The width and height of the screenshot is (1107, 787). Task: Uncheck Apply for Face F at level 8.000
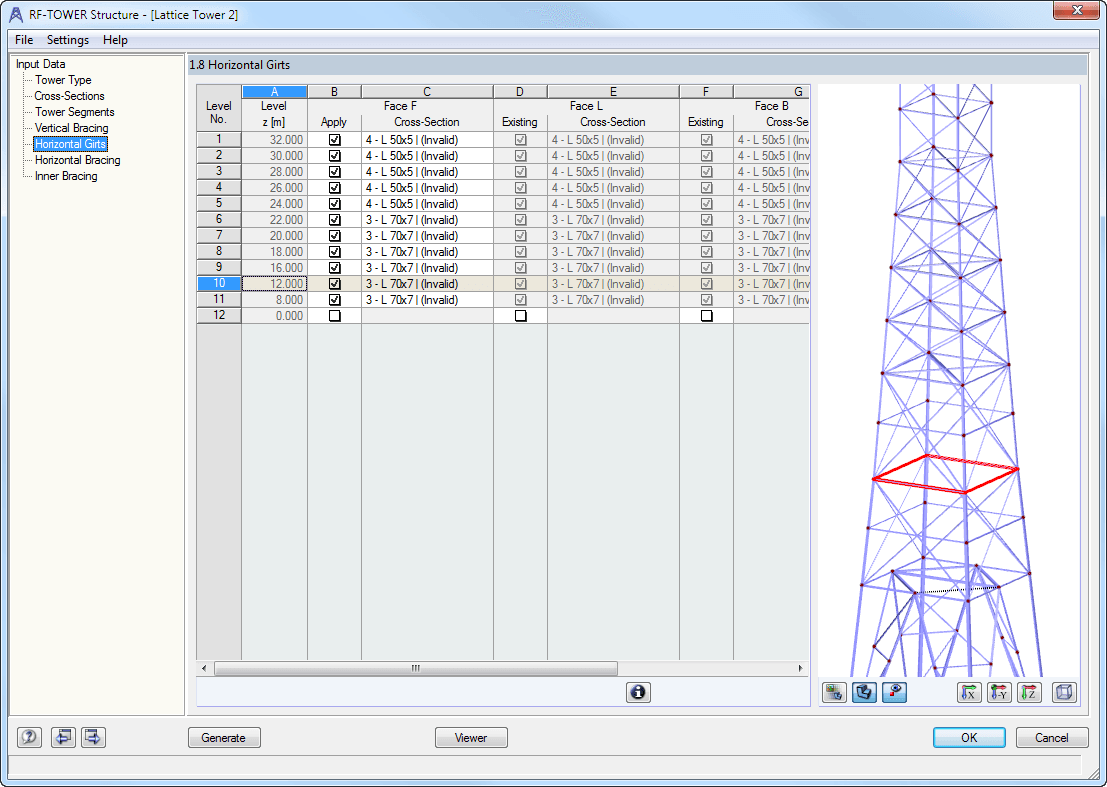click(x=335, y=300)
